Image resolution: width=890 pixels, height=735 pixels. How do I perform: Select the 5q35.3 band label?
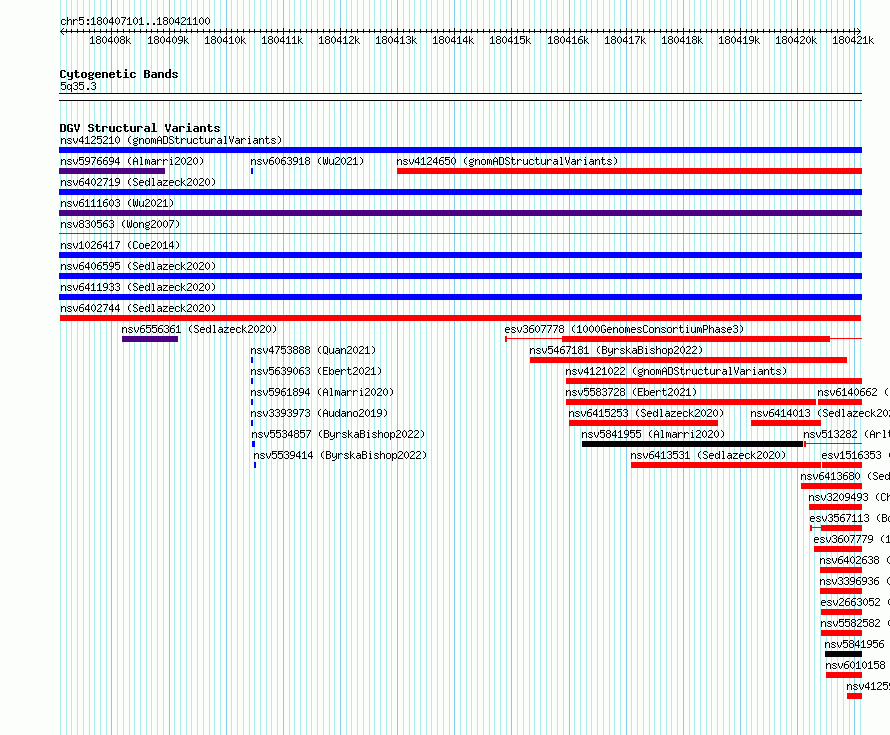tap(78, 87)
